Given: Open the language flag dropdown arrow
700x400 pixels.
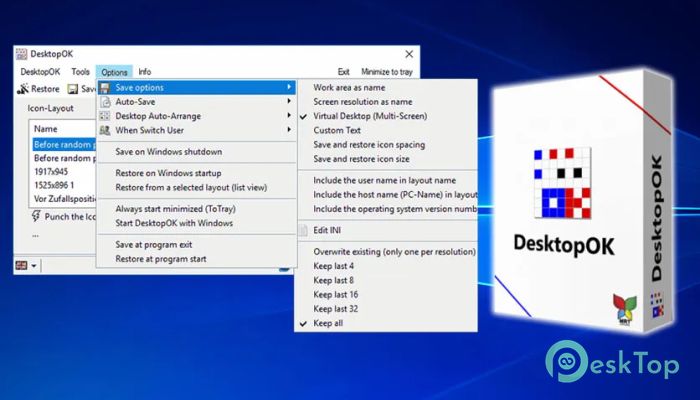Looking at the screenshot, I should [34, 266].
